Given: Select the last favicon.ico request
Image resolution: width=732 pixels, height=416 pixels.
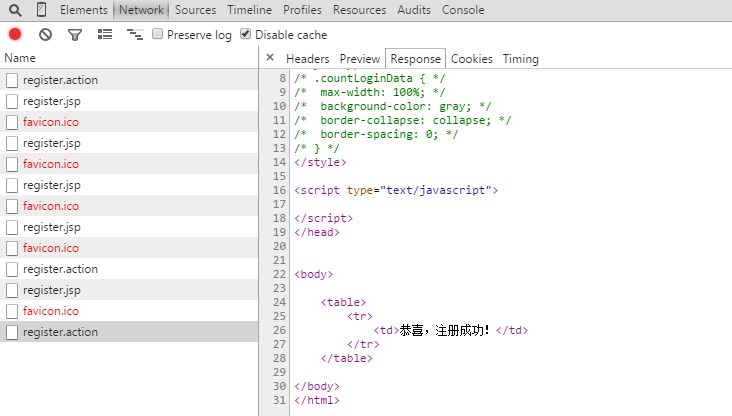Looking at the screenshot, I should tap(129, 311).
